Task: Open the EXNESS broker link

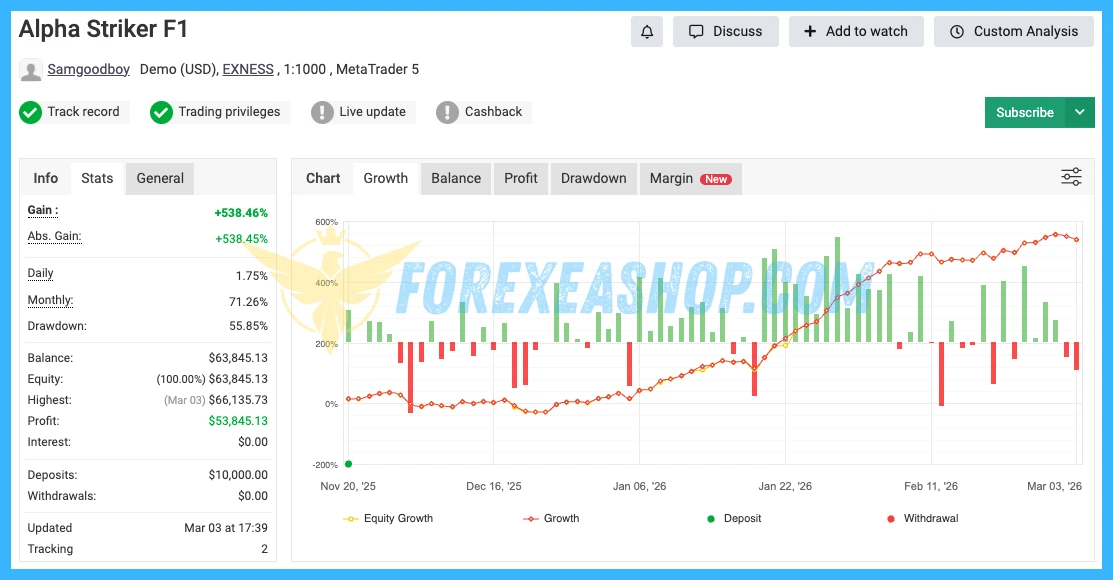Action: click(247, 70)
